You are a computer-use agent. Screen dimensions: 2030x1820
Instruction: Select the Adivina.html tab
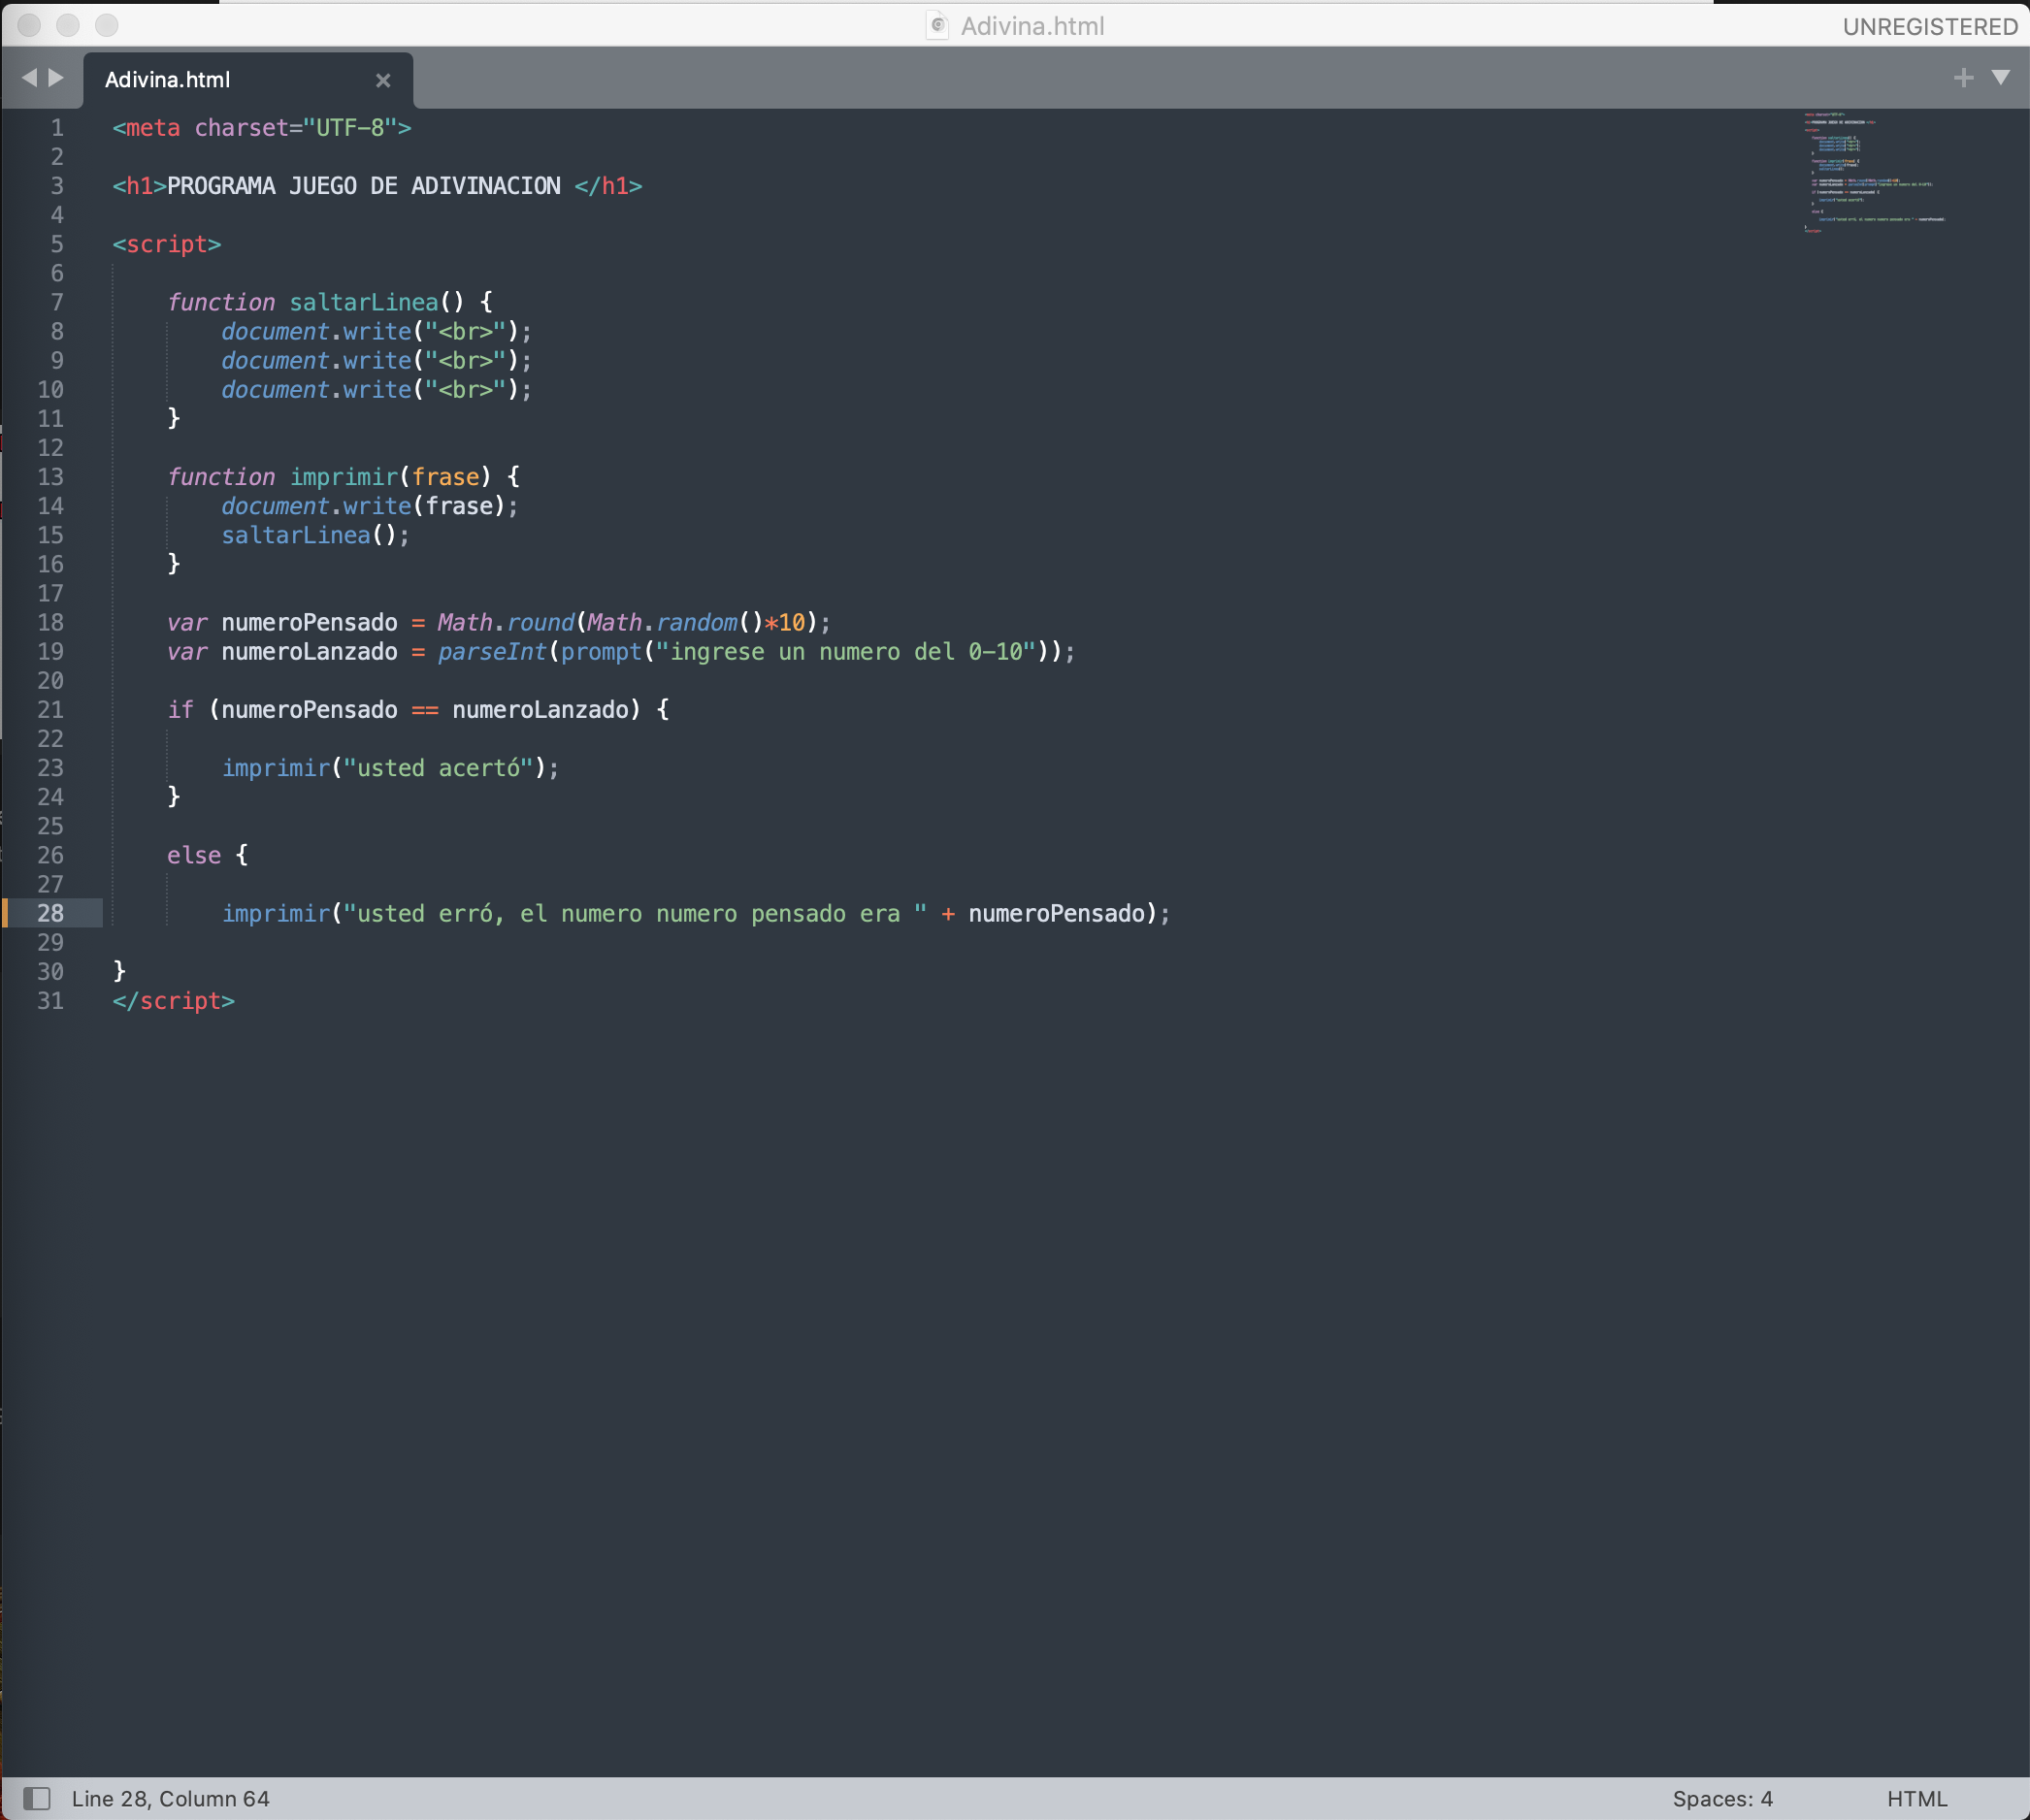[x=248, y=80]
